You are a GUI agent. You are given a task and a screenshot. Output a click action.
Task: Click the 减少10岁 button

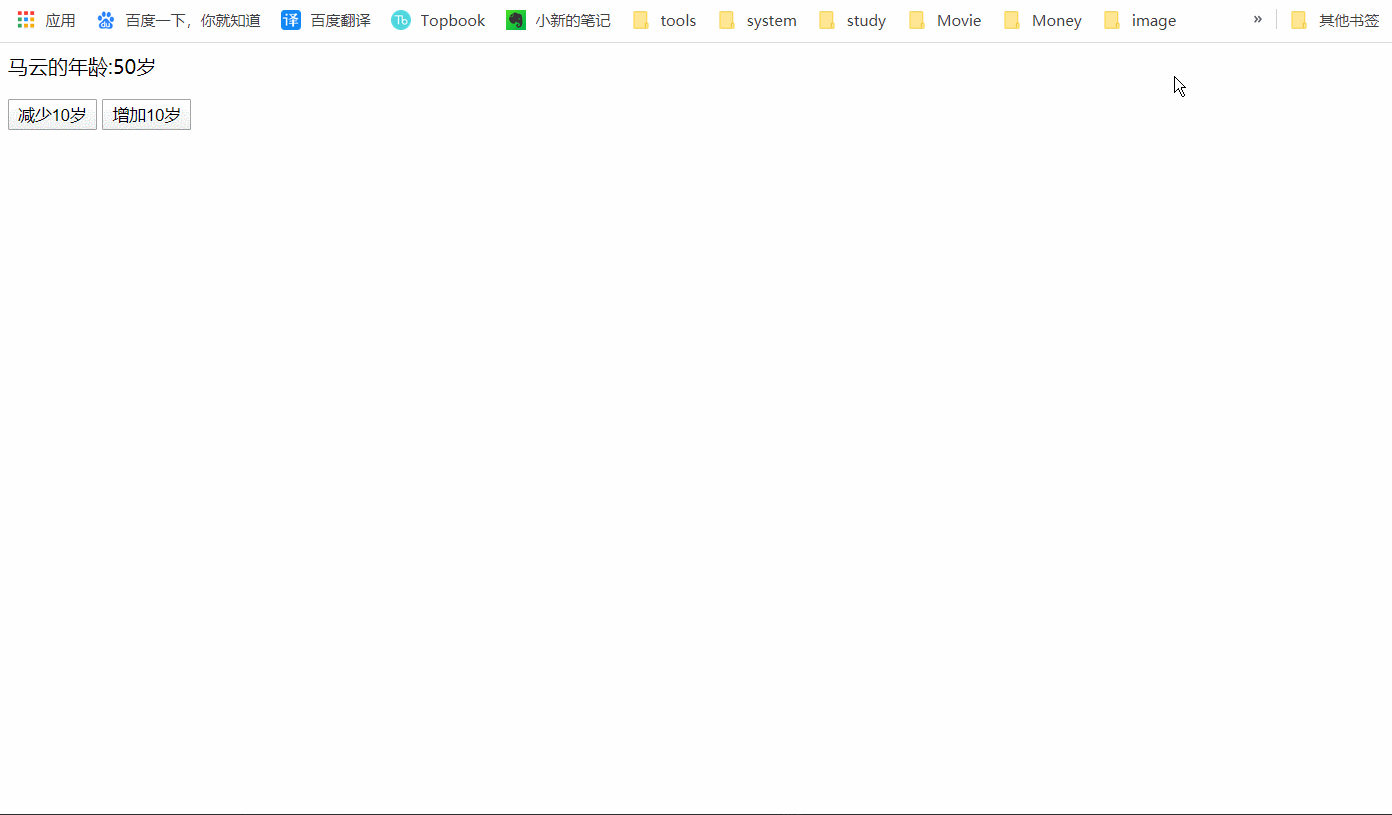(52, 114)
